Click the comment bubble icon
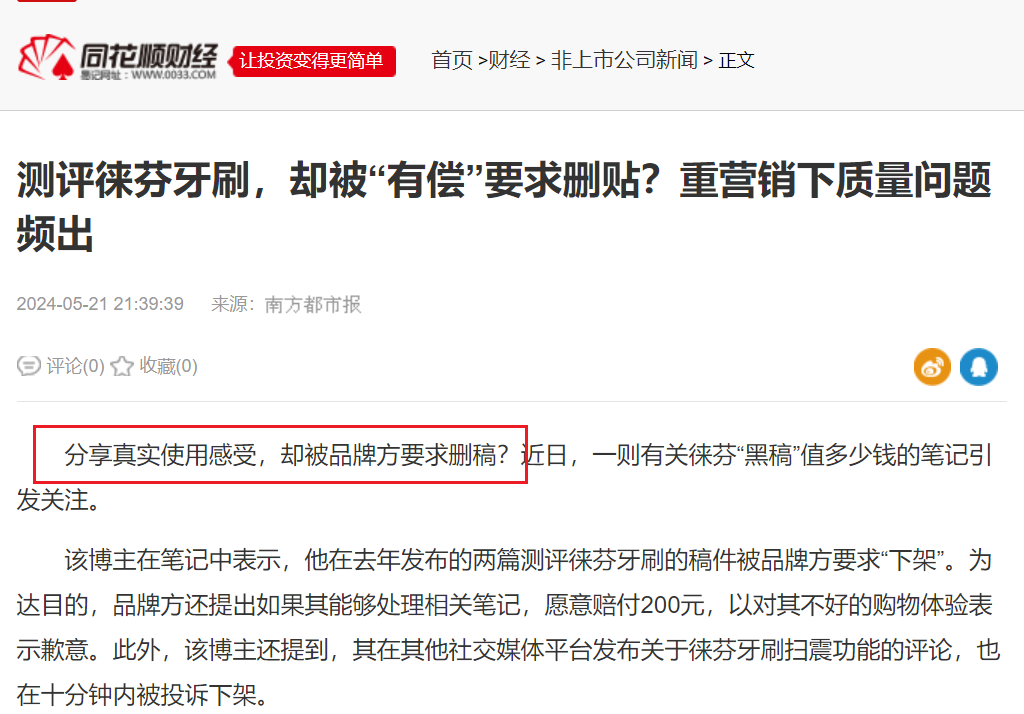1024x714 pixels. pyautogui.click(x=29, y=366)
